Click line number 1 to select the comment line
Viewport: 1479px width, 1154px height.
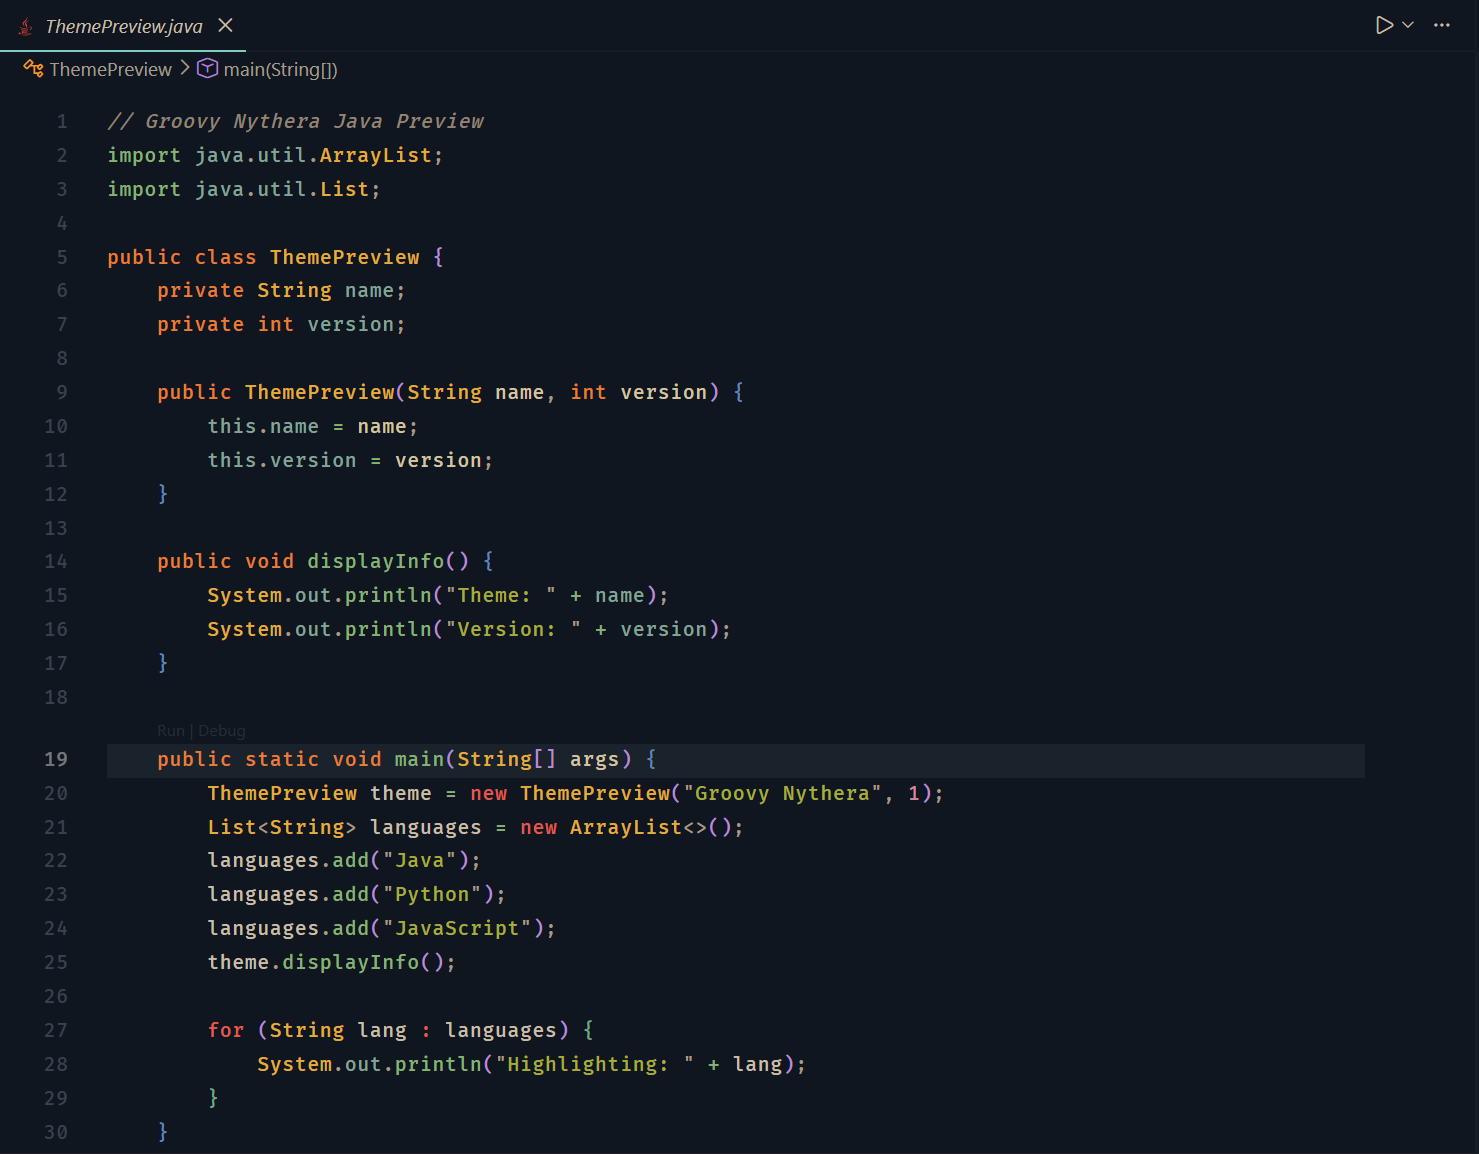pyautogui.click(x=61, y=121)
